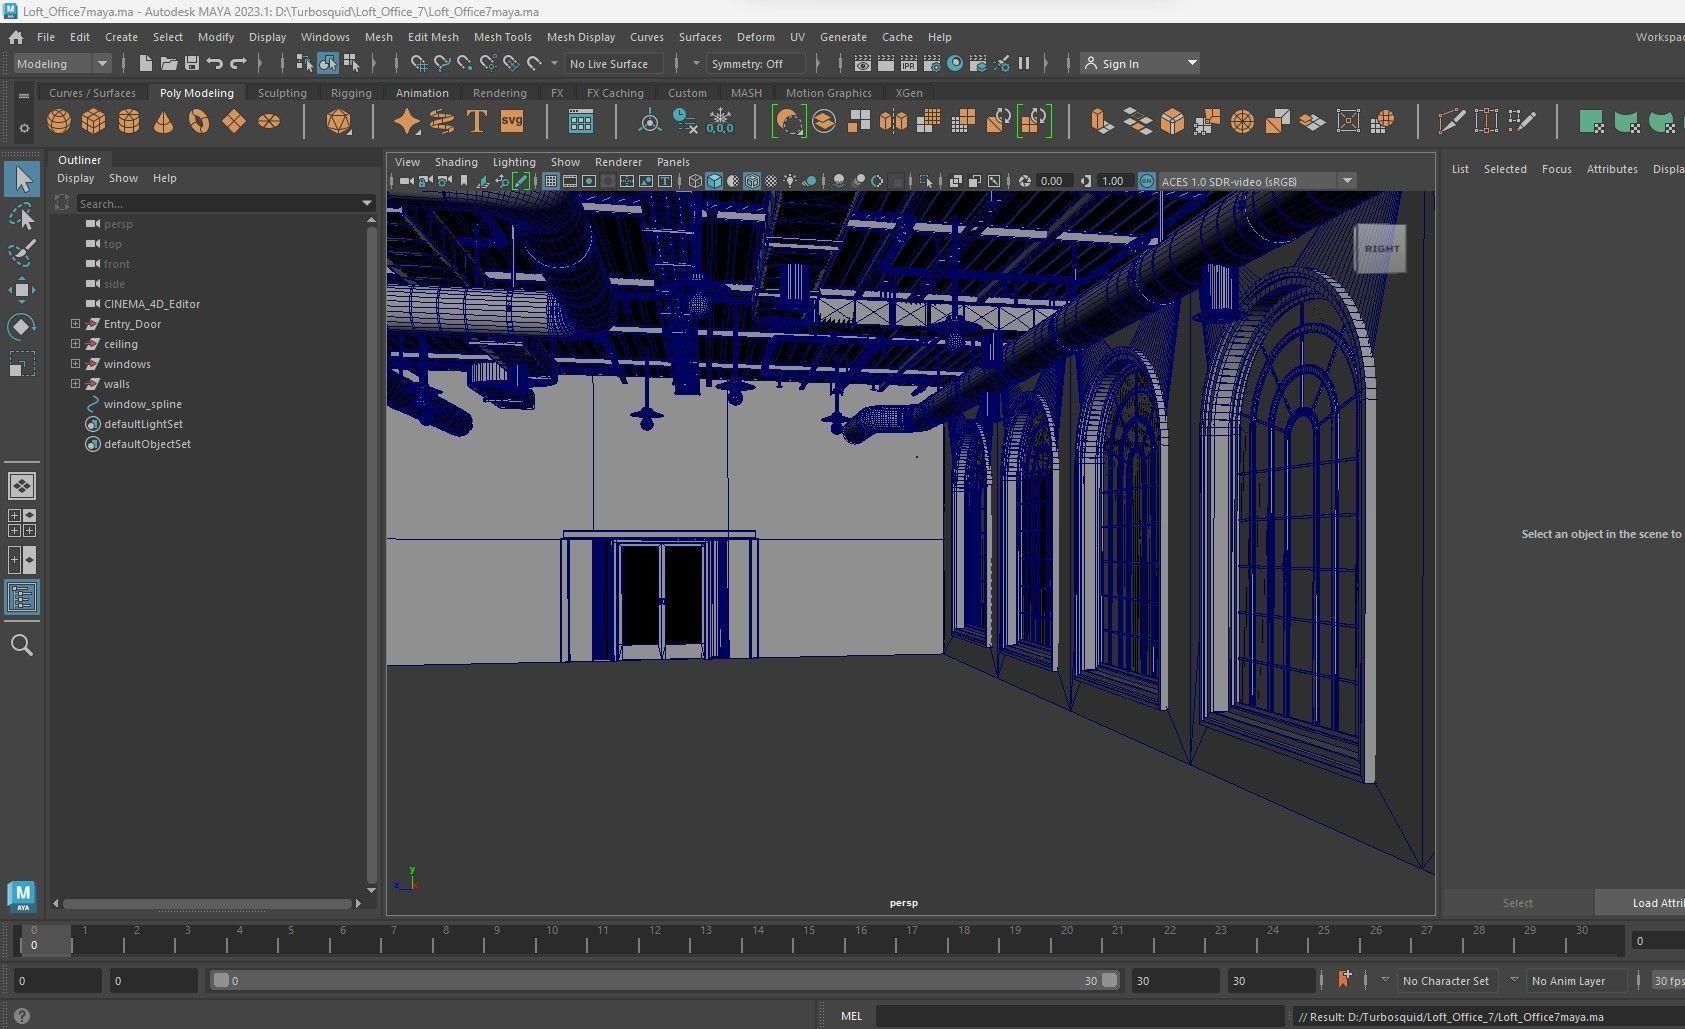
Task: Click the polygon Type text tool icon
Action: (x=477, y=122)
